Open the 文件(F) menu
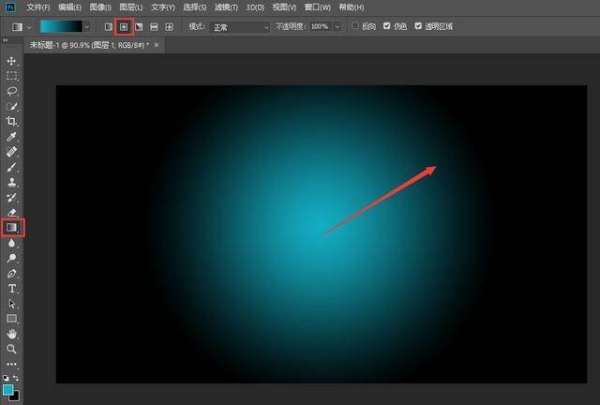 [38, 7]
